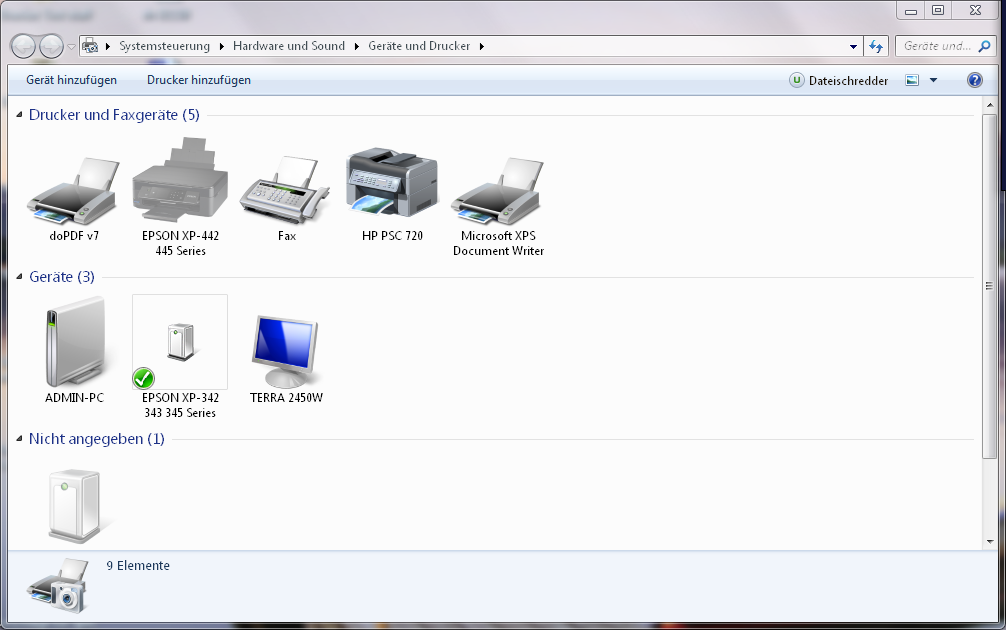
Task: Click the 9 Elemente status text
Action: pos(138,566)
